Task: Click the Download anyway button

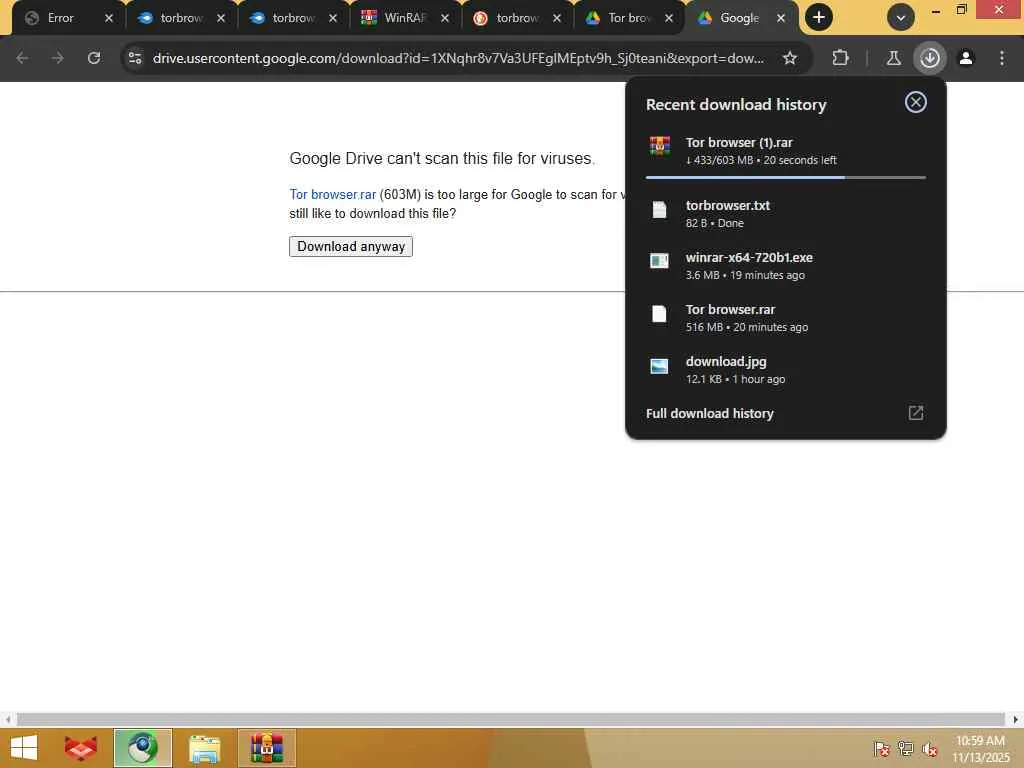Action: tap(351, 246)
